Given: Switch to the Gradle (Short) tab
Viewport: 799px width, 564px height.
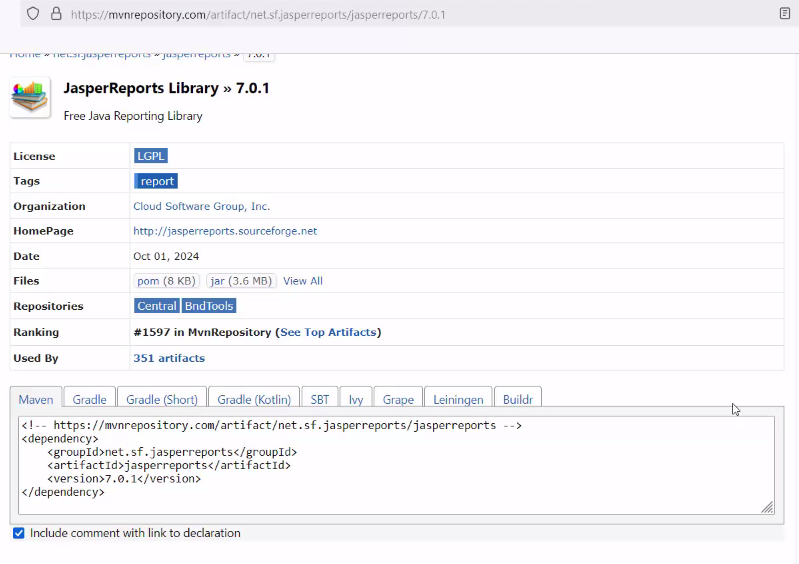Looking at the screenshot, I should click(162, 399).
